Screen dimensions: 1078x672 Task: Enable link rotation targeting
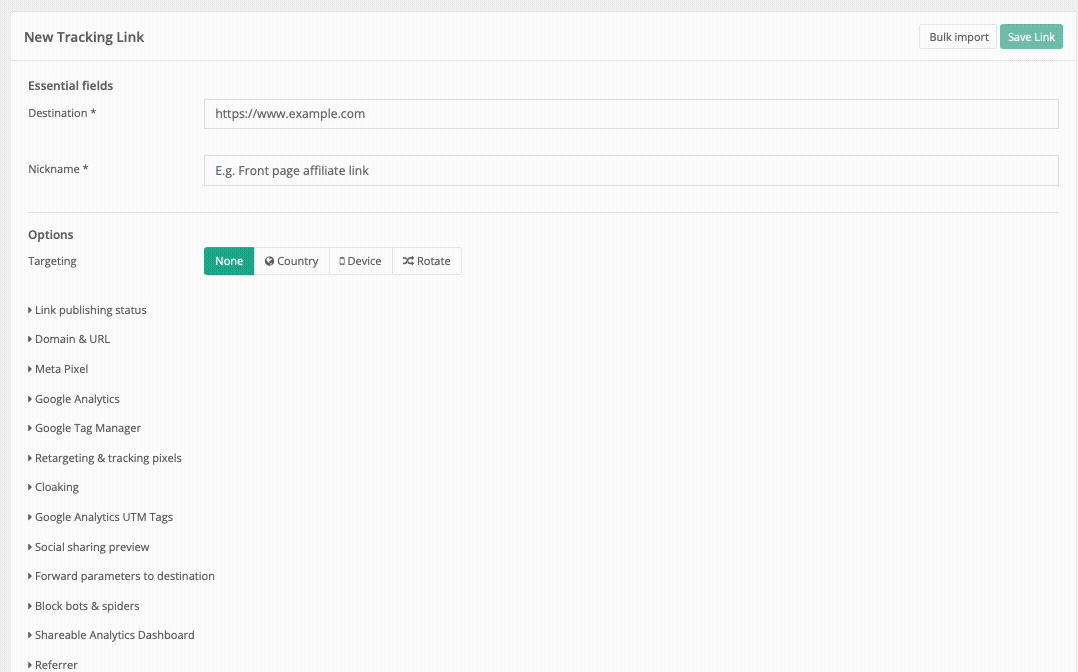427,260
